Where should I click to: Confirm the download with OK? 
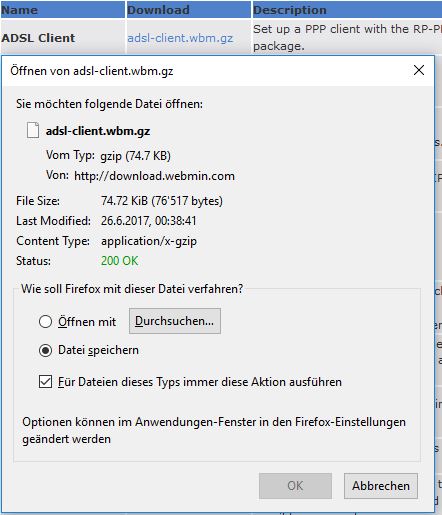coord(295,486)
